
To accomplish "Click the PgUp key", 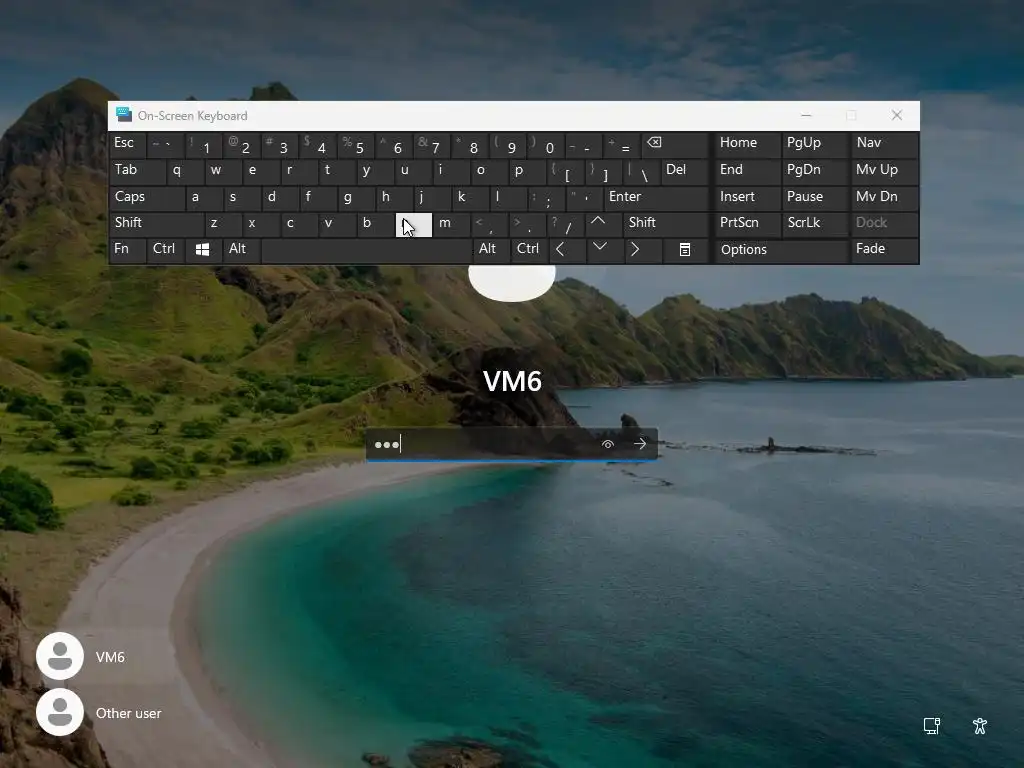I will pyautogui.click(x=816, y=145).
